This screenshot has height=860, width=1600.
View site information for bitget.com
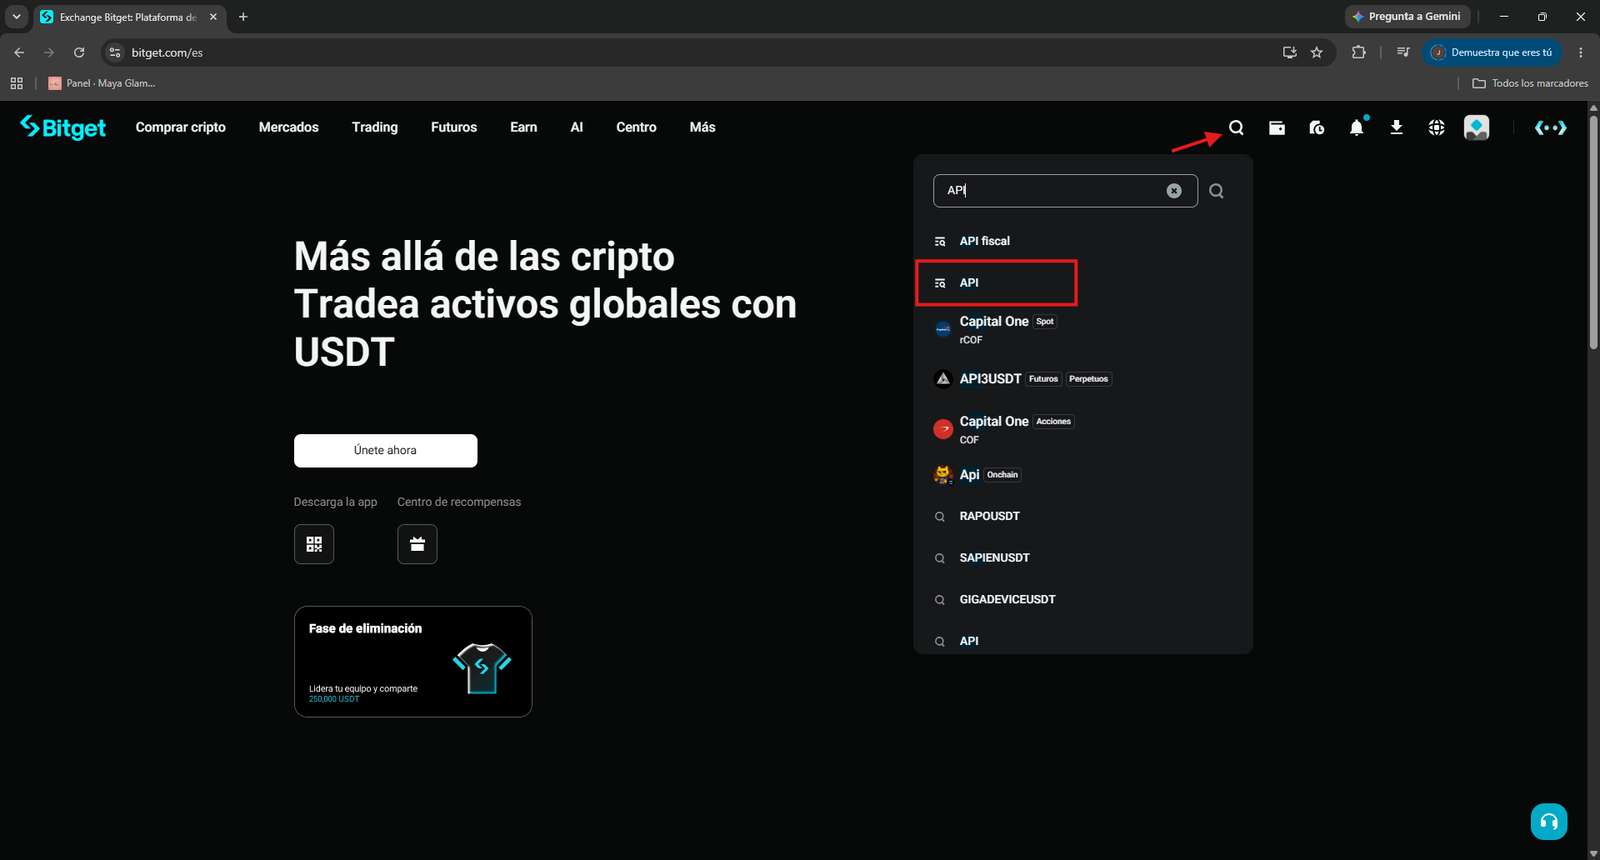[115, 52]
